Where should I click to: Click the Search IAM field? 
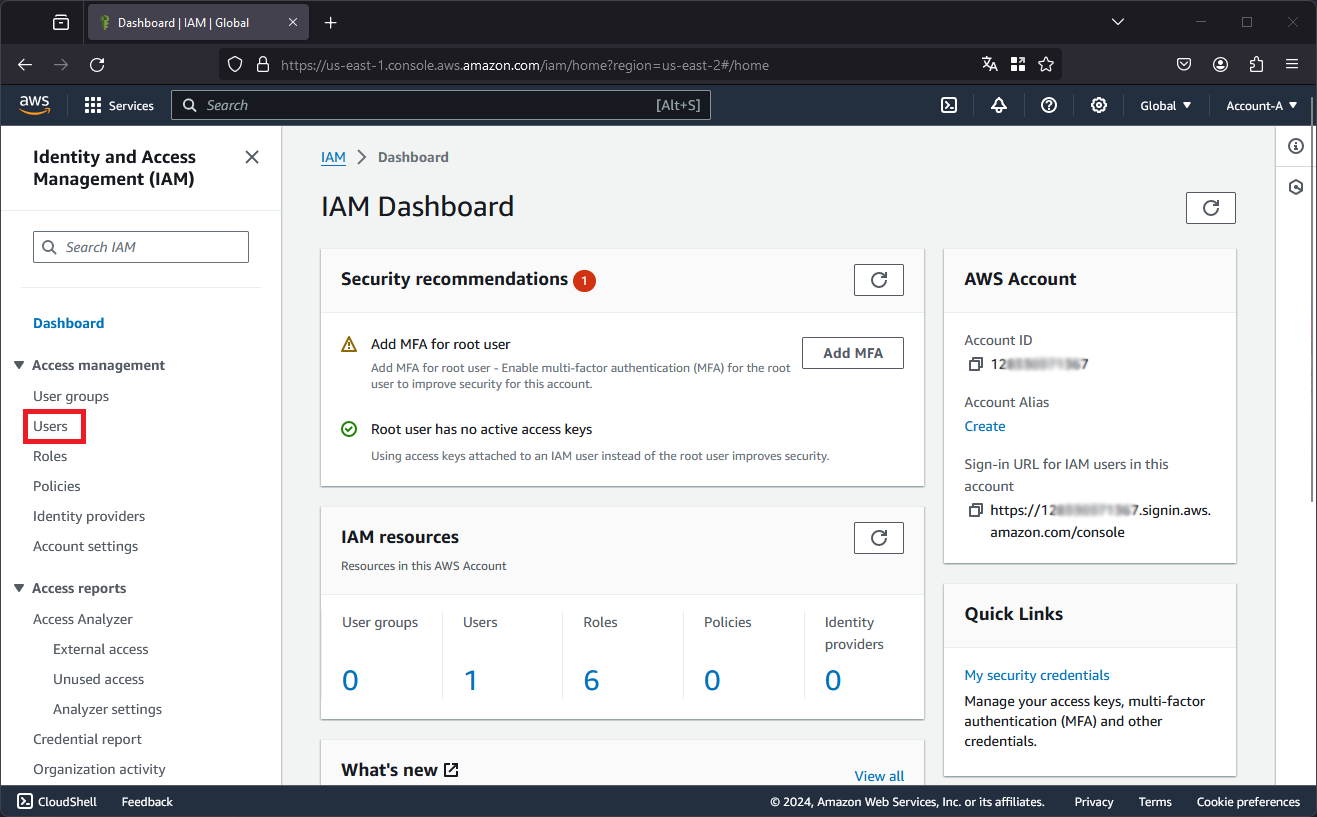click(x=141, y=247)
